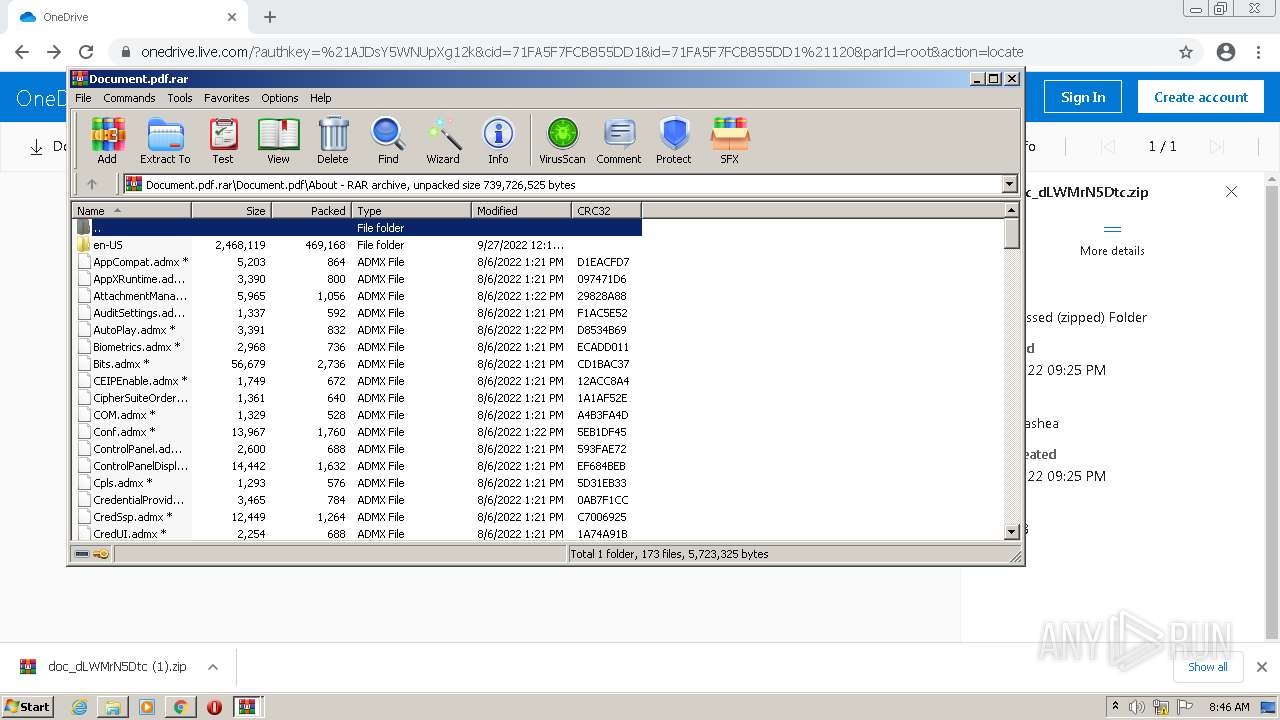Click the password key icon in status bar
Viewport: 1280px width, 720px height.
tap(101, 554)
